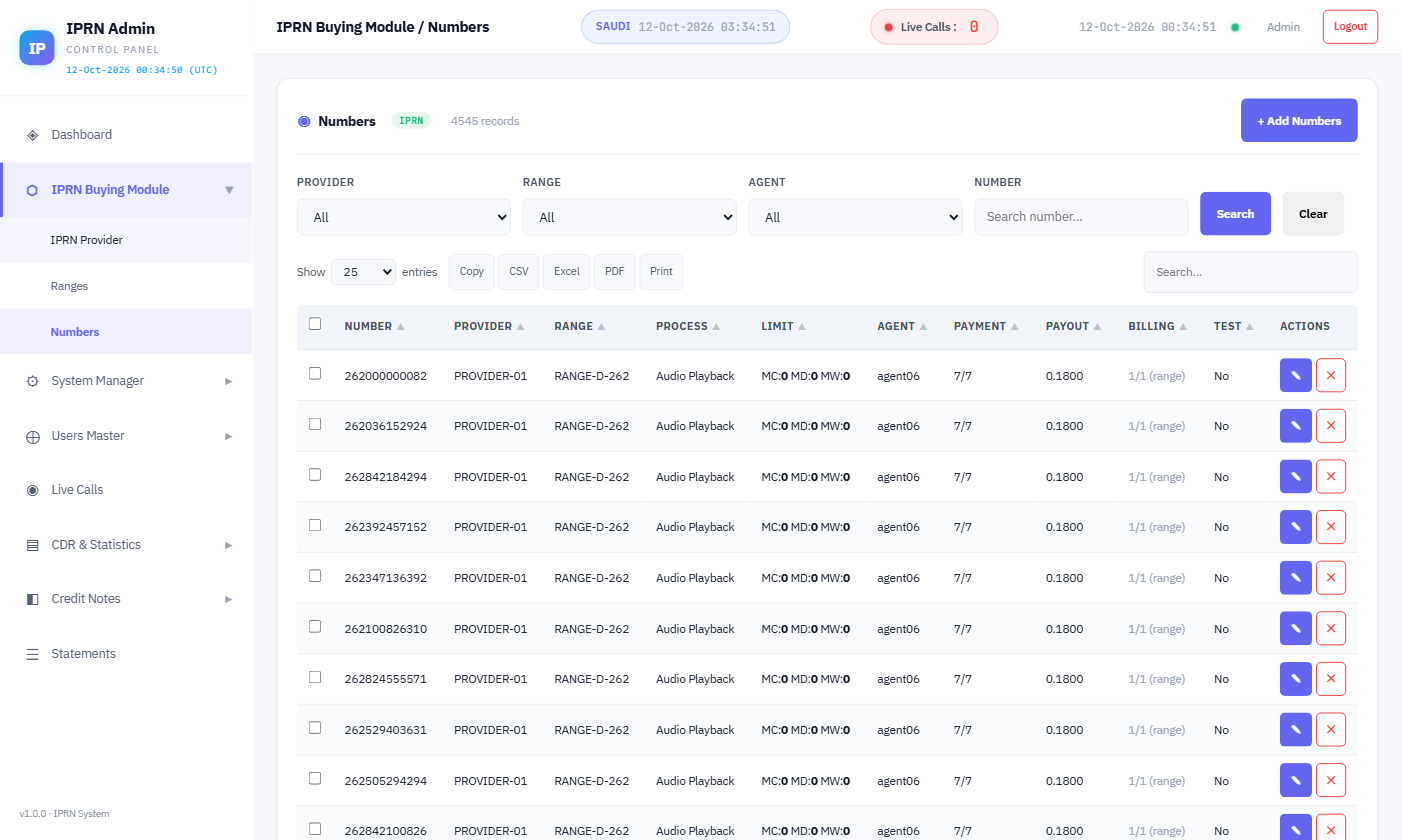Click the System Manager gear icon
This screenshot has width=1402, height=840.
pos(32,381)
